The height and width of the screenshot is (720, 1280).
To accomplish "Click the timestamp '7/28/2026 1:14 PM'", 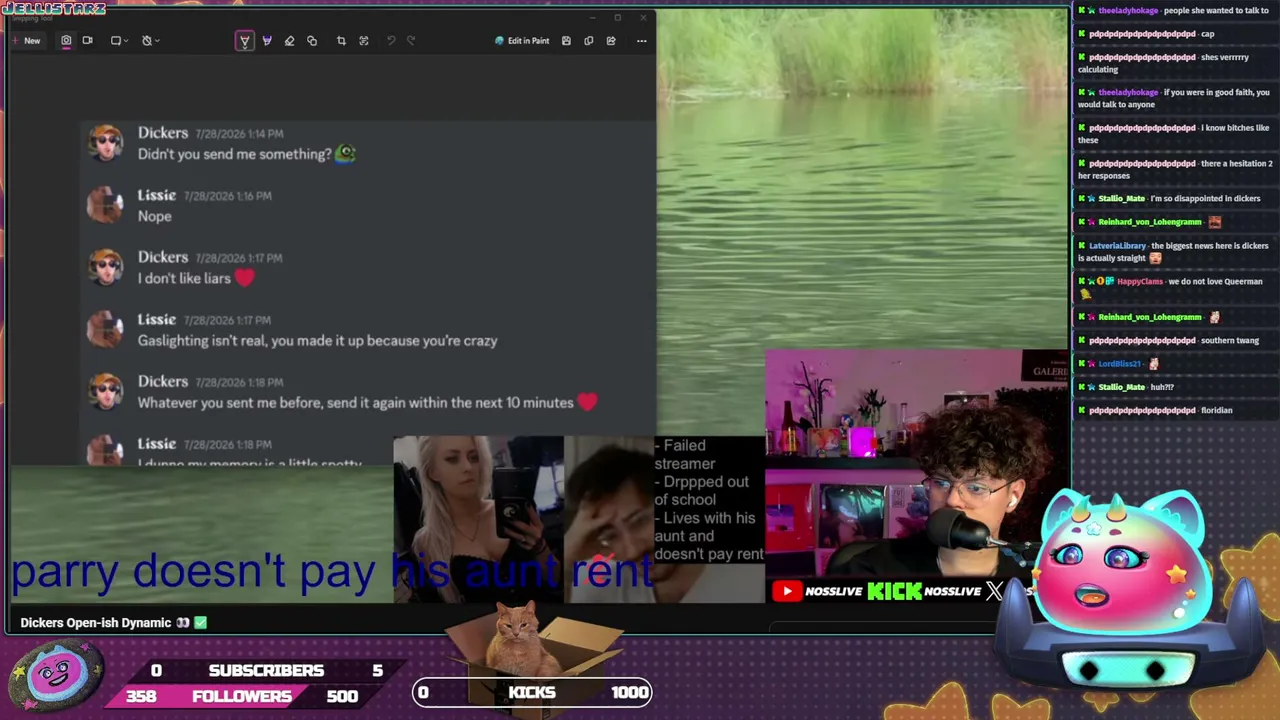I will [x=239, y=133].
